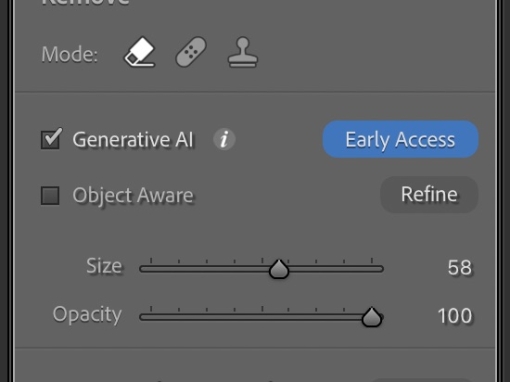This screenshot has height=382, width=510.
Task: Click the Size slider handle
Action: coord(279,269)
